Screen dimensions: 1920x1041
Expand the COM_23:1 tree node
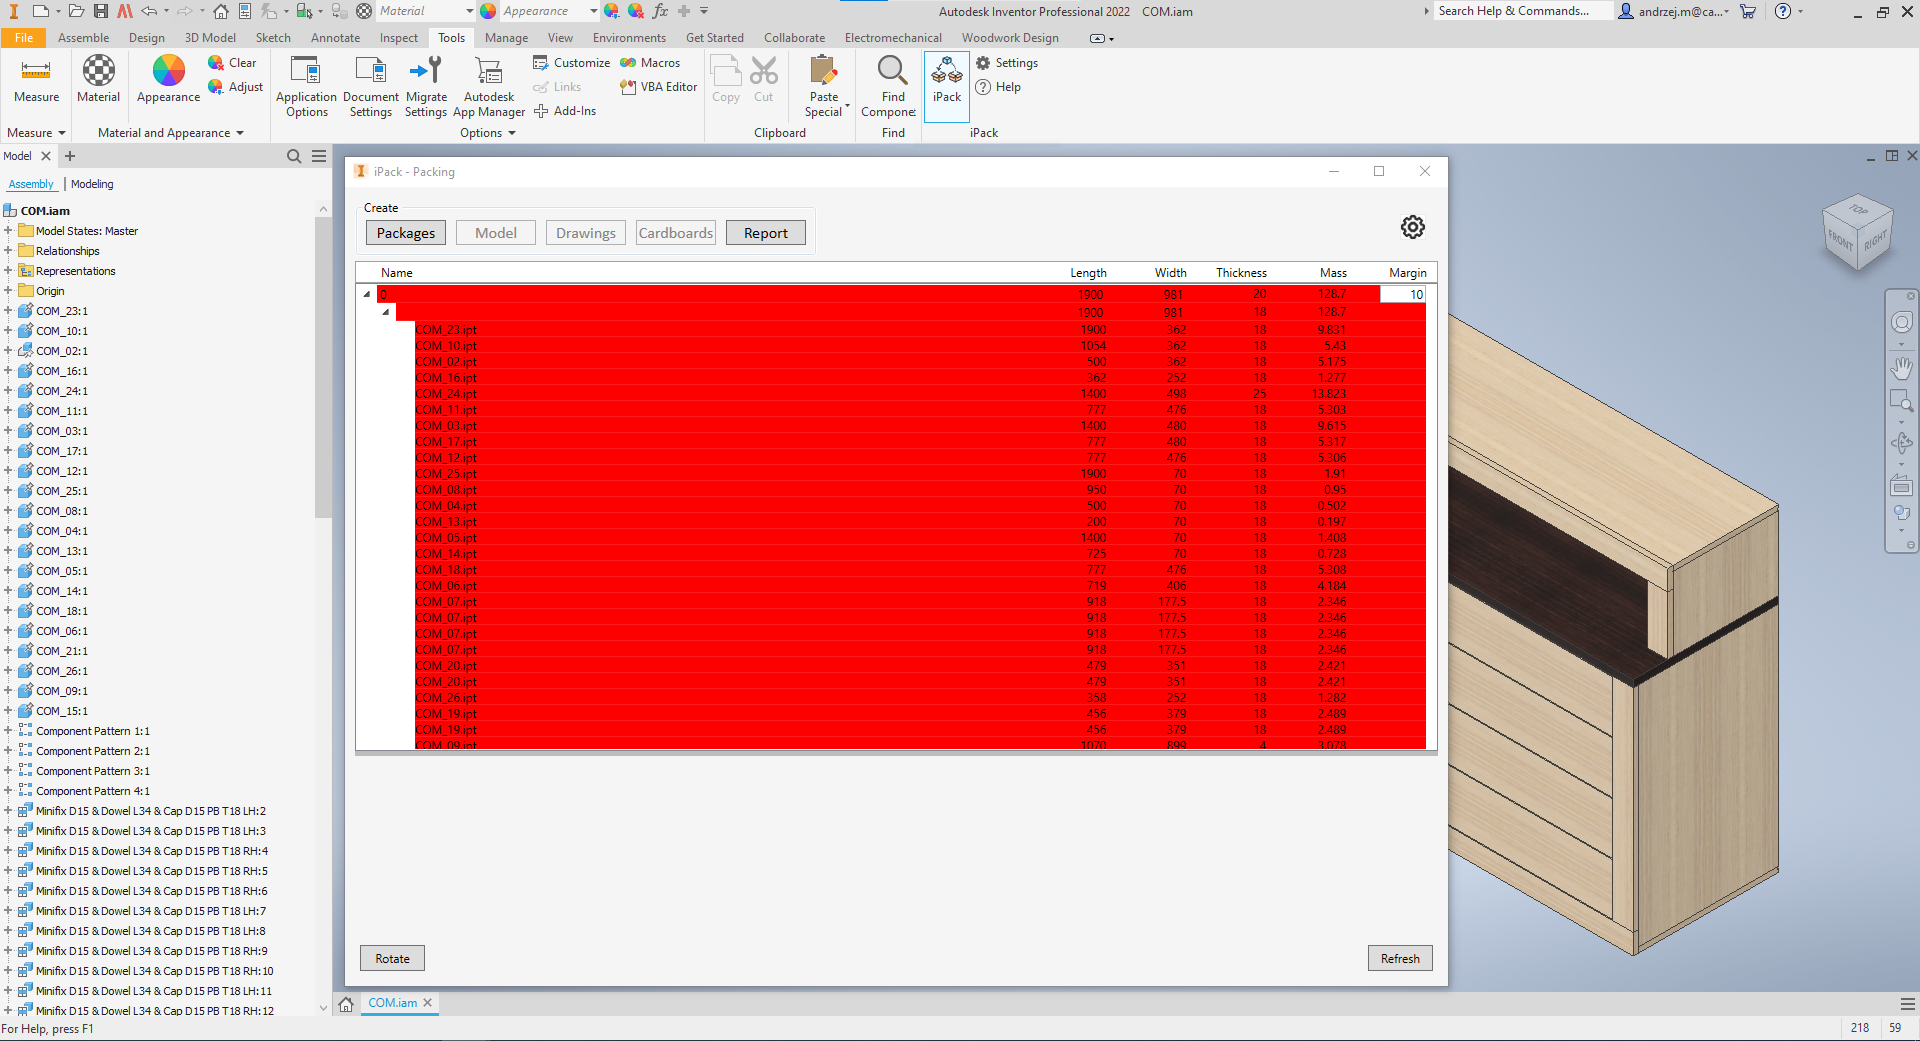[8, 311]
